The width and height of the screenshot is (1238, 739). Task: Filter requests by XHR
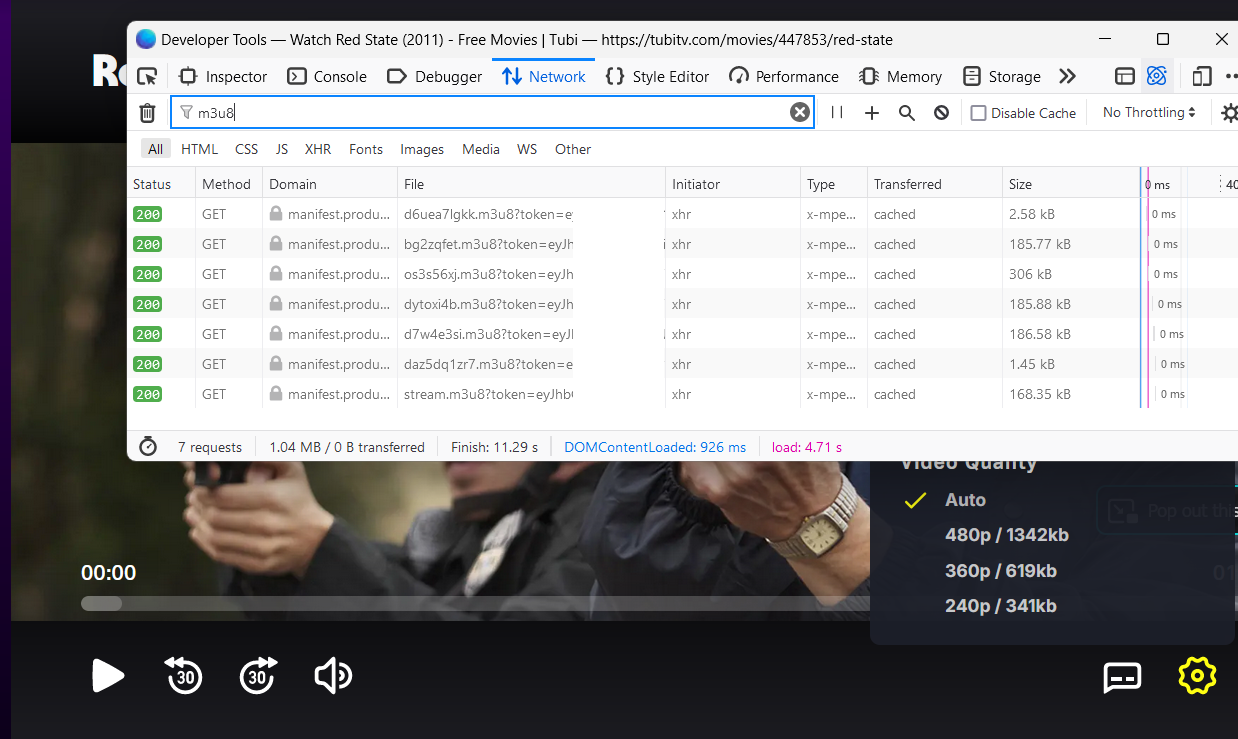(318, 149)
